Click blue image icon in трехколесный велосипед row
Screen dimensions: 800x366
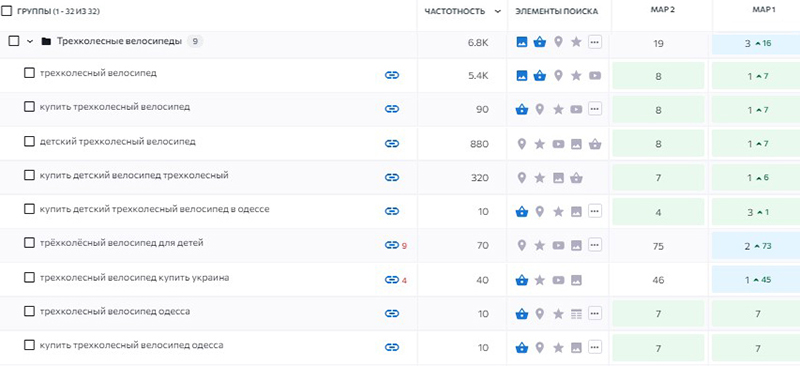pos(521,76)
